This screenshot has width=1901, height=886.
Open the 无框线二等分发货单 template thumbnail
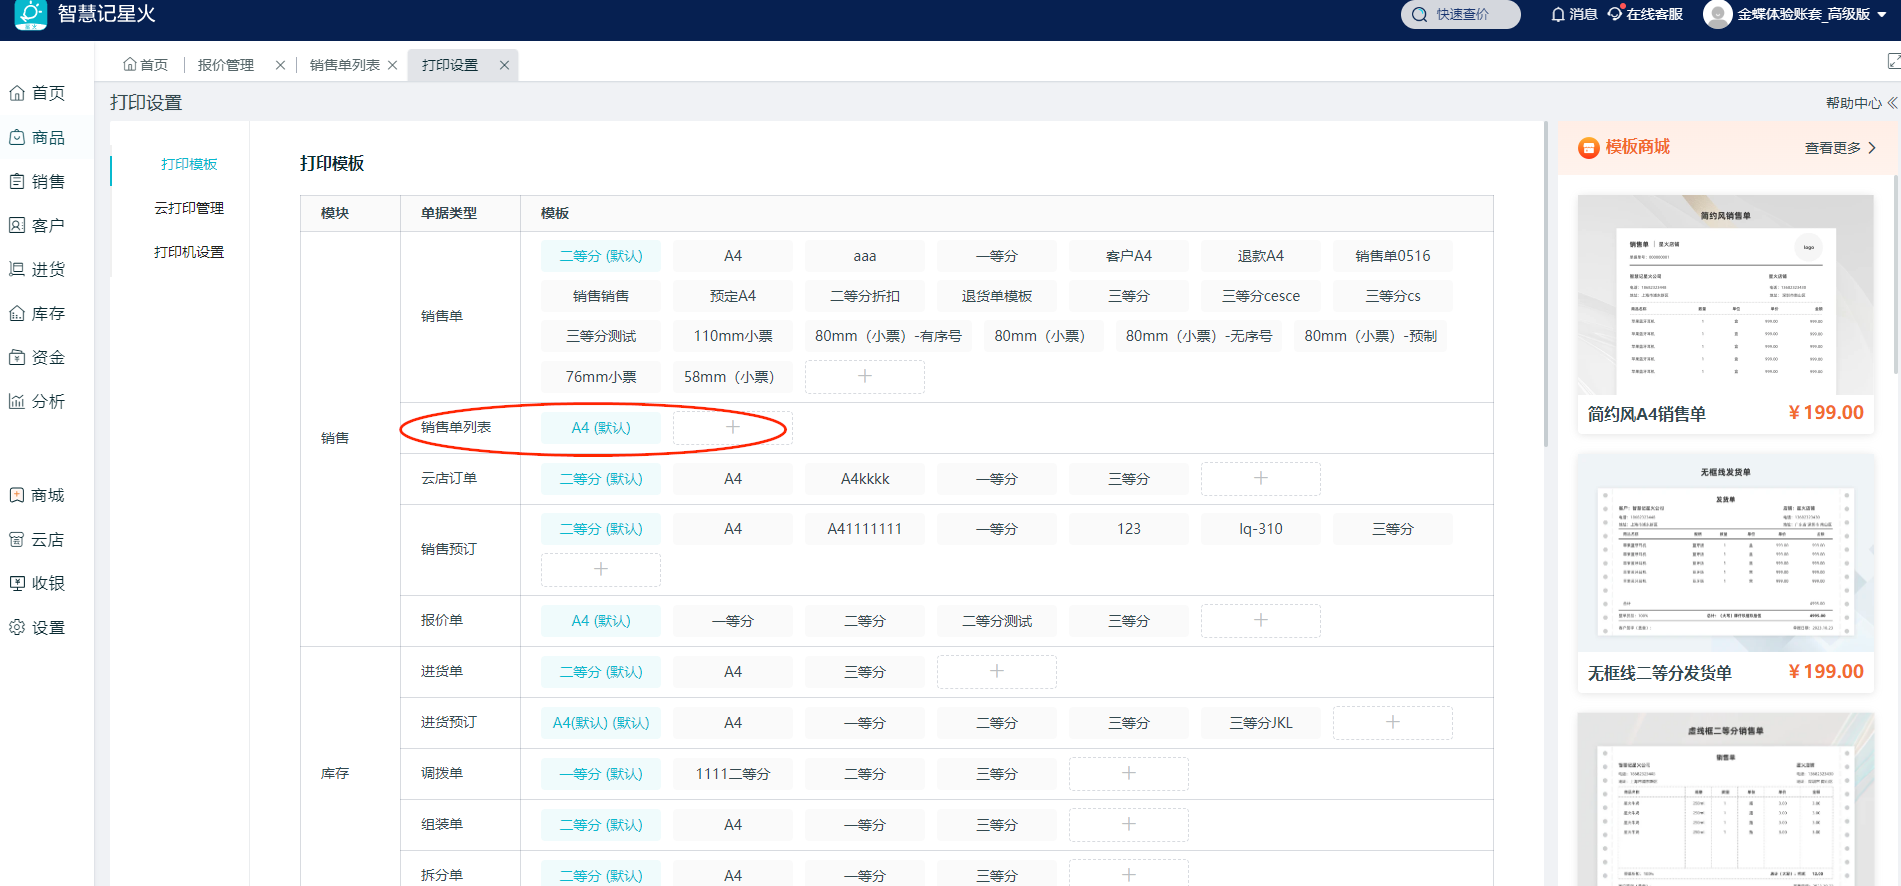[x=1725, y=552]
